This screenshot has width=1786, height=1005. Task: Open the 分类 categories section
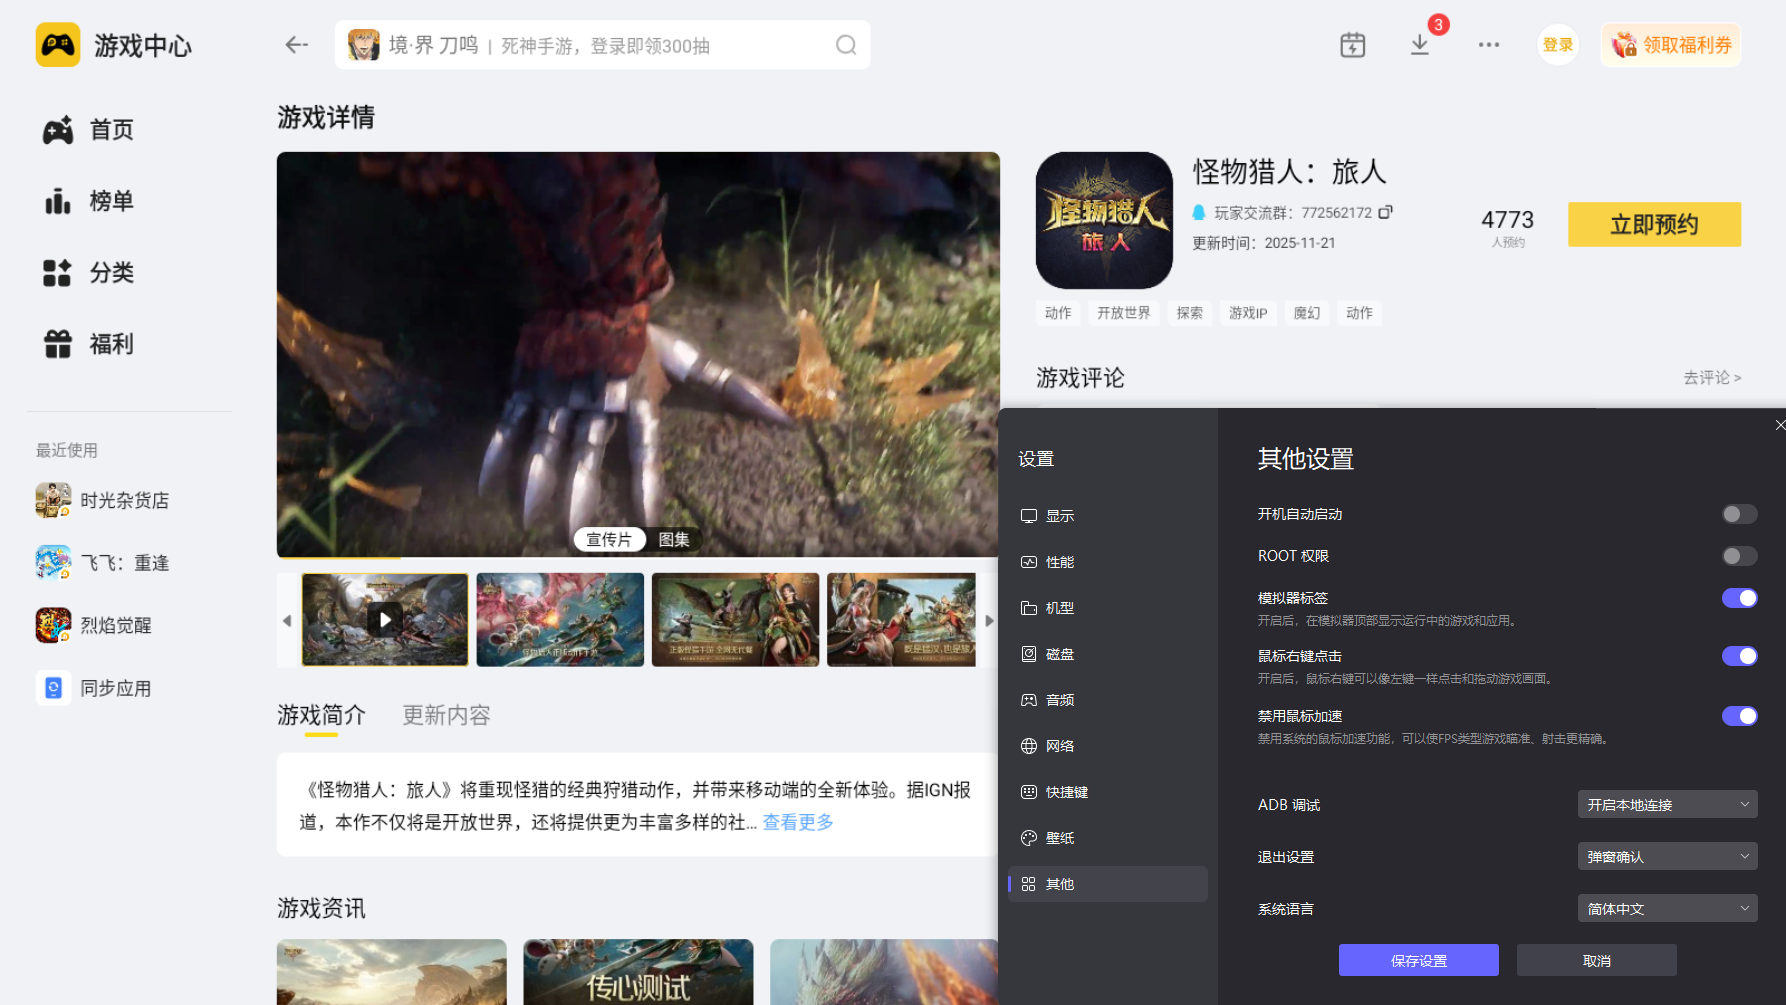pyautogui.click(x=110, y=272)
